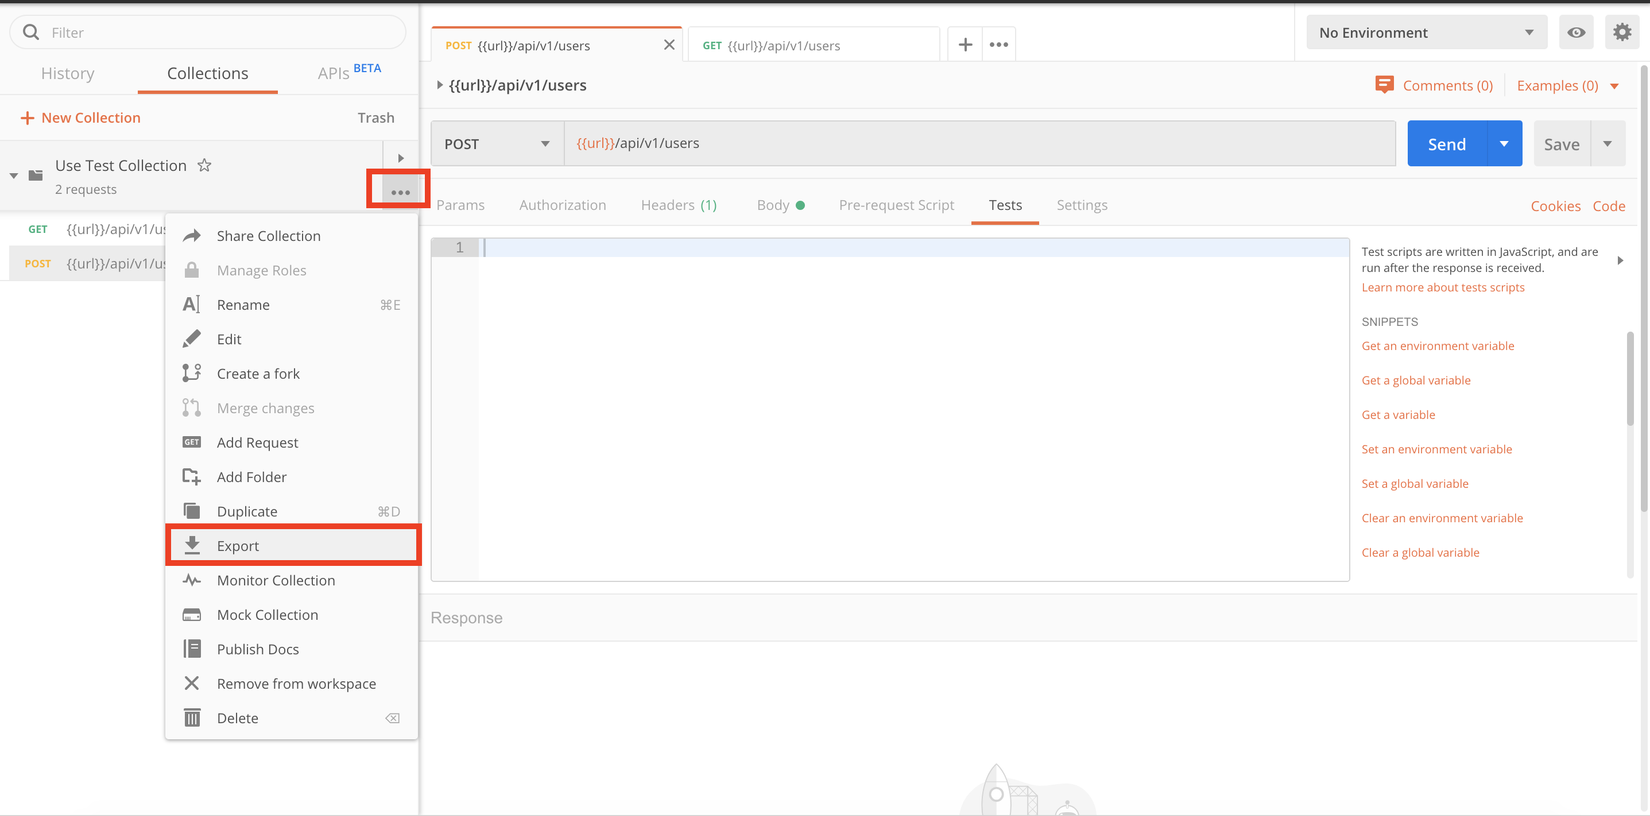Screen dimensions: 1650x816
Task: Click the request URL input field
Action: click(x=980, y=143)
